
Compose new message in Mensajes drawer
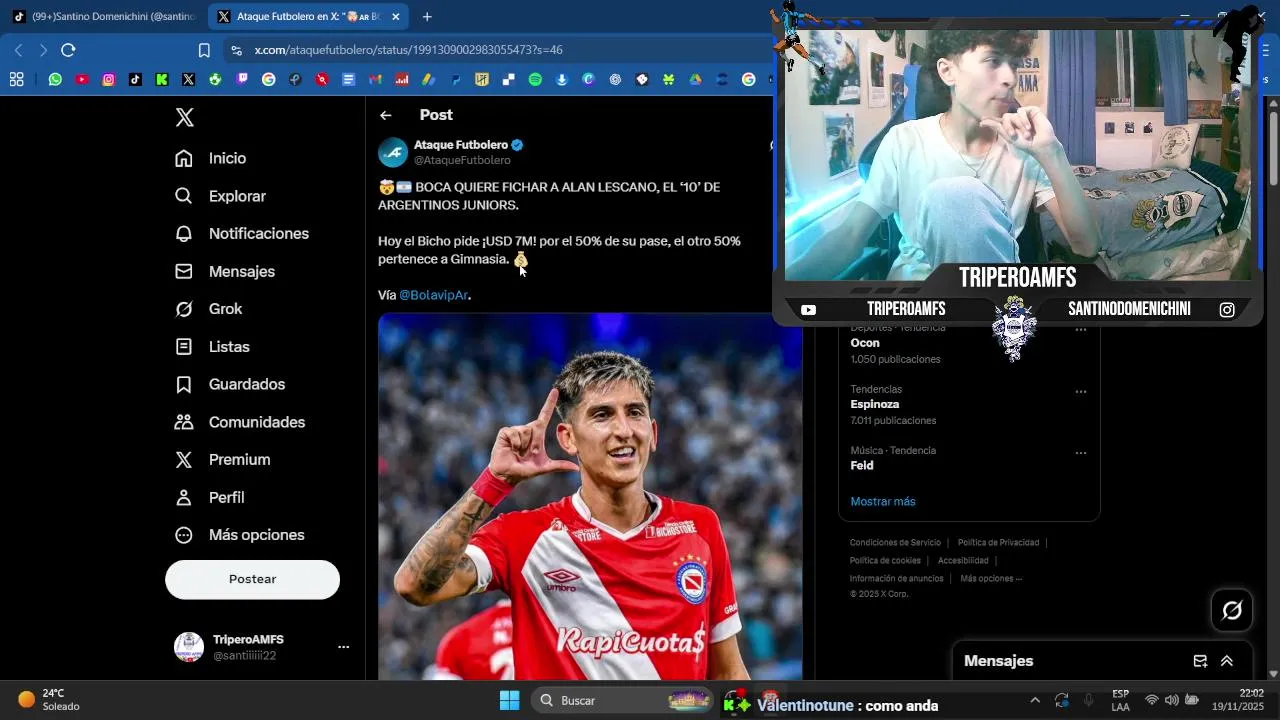[x=1200, y=661]
